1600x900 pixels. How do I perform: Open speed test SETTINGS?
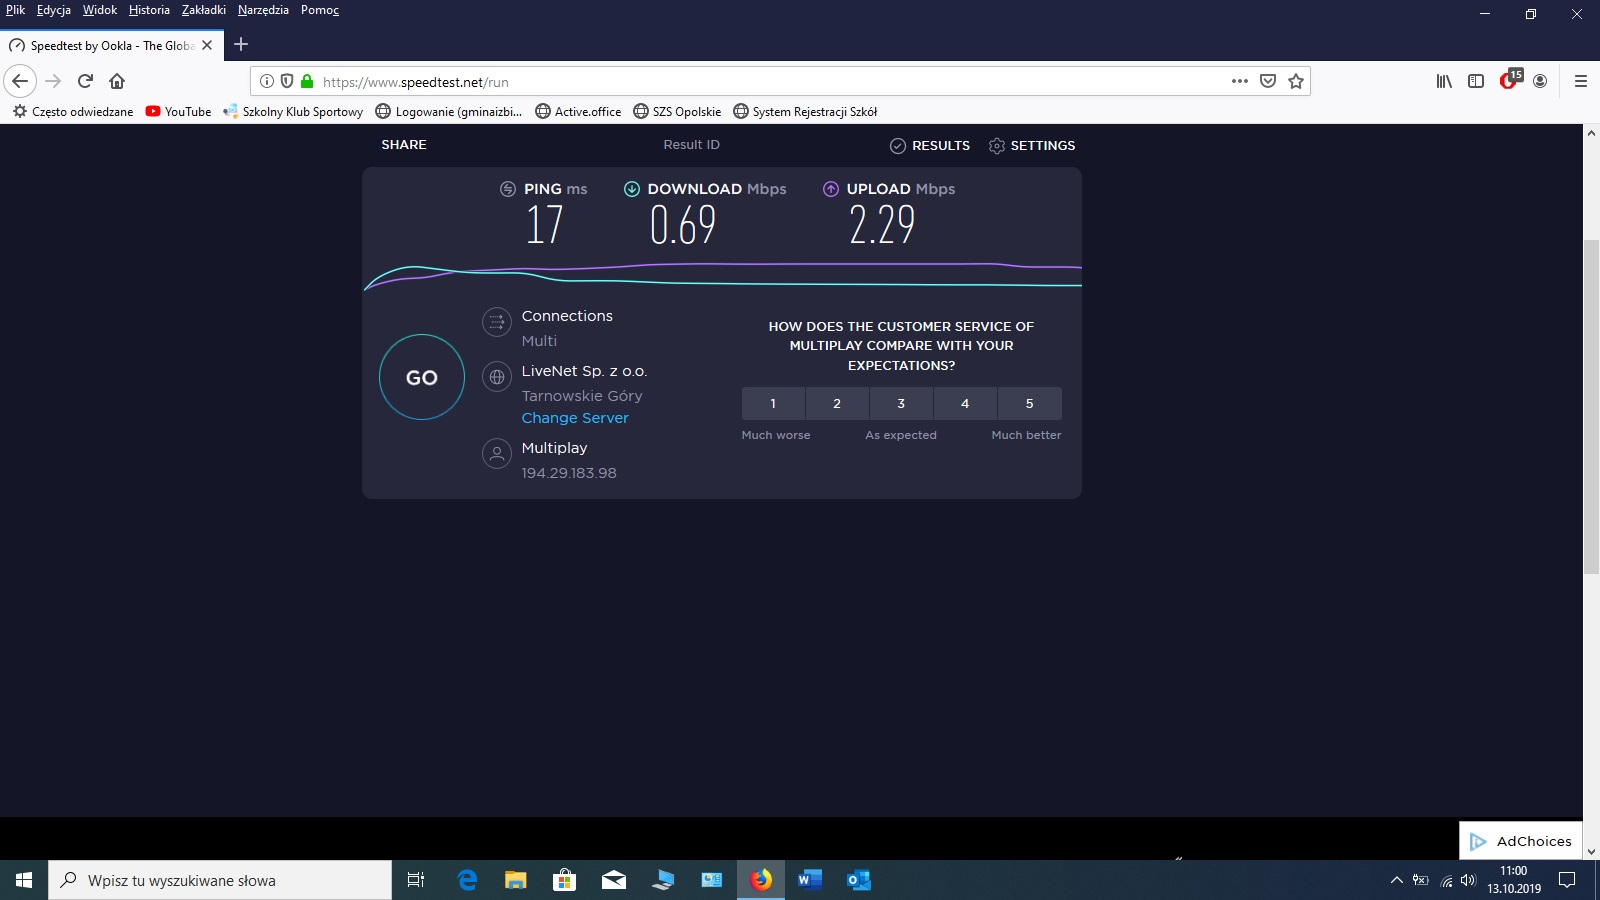point(1032,146)
